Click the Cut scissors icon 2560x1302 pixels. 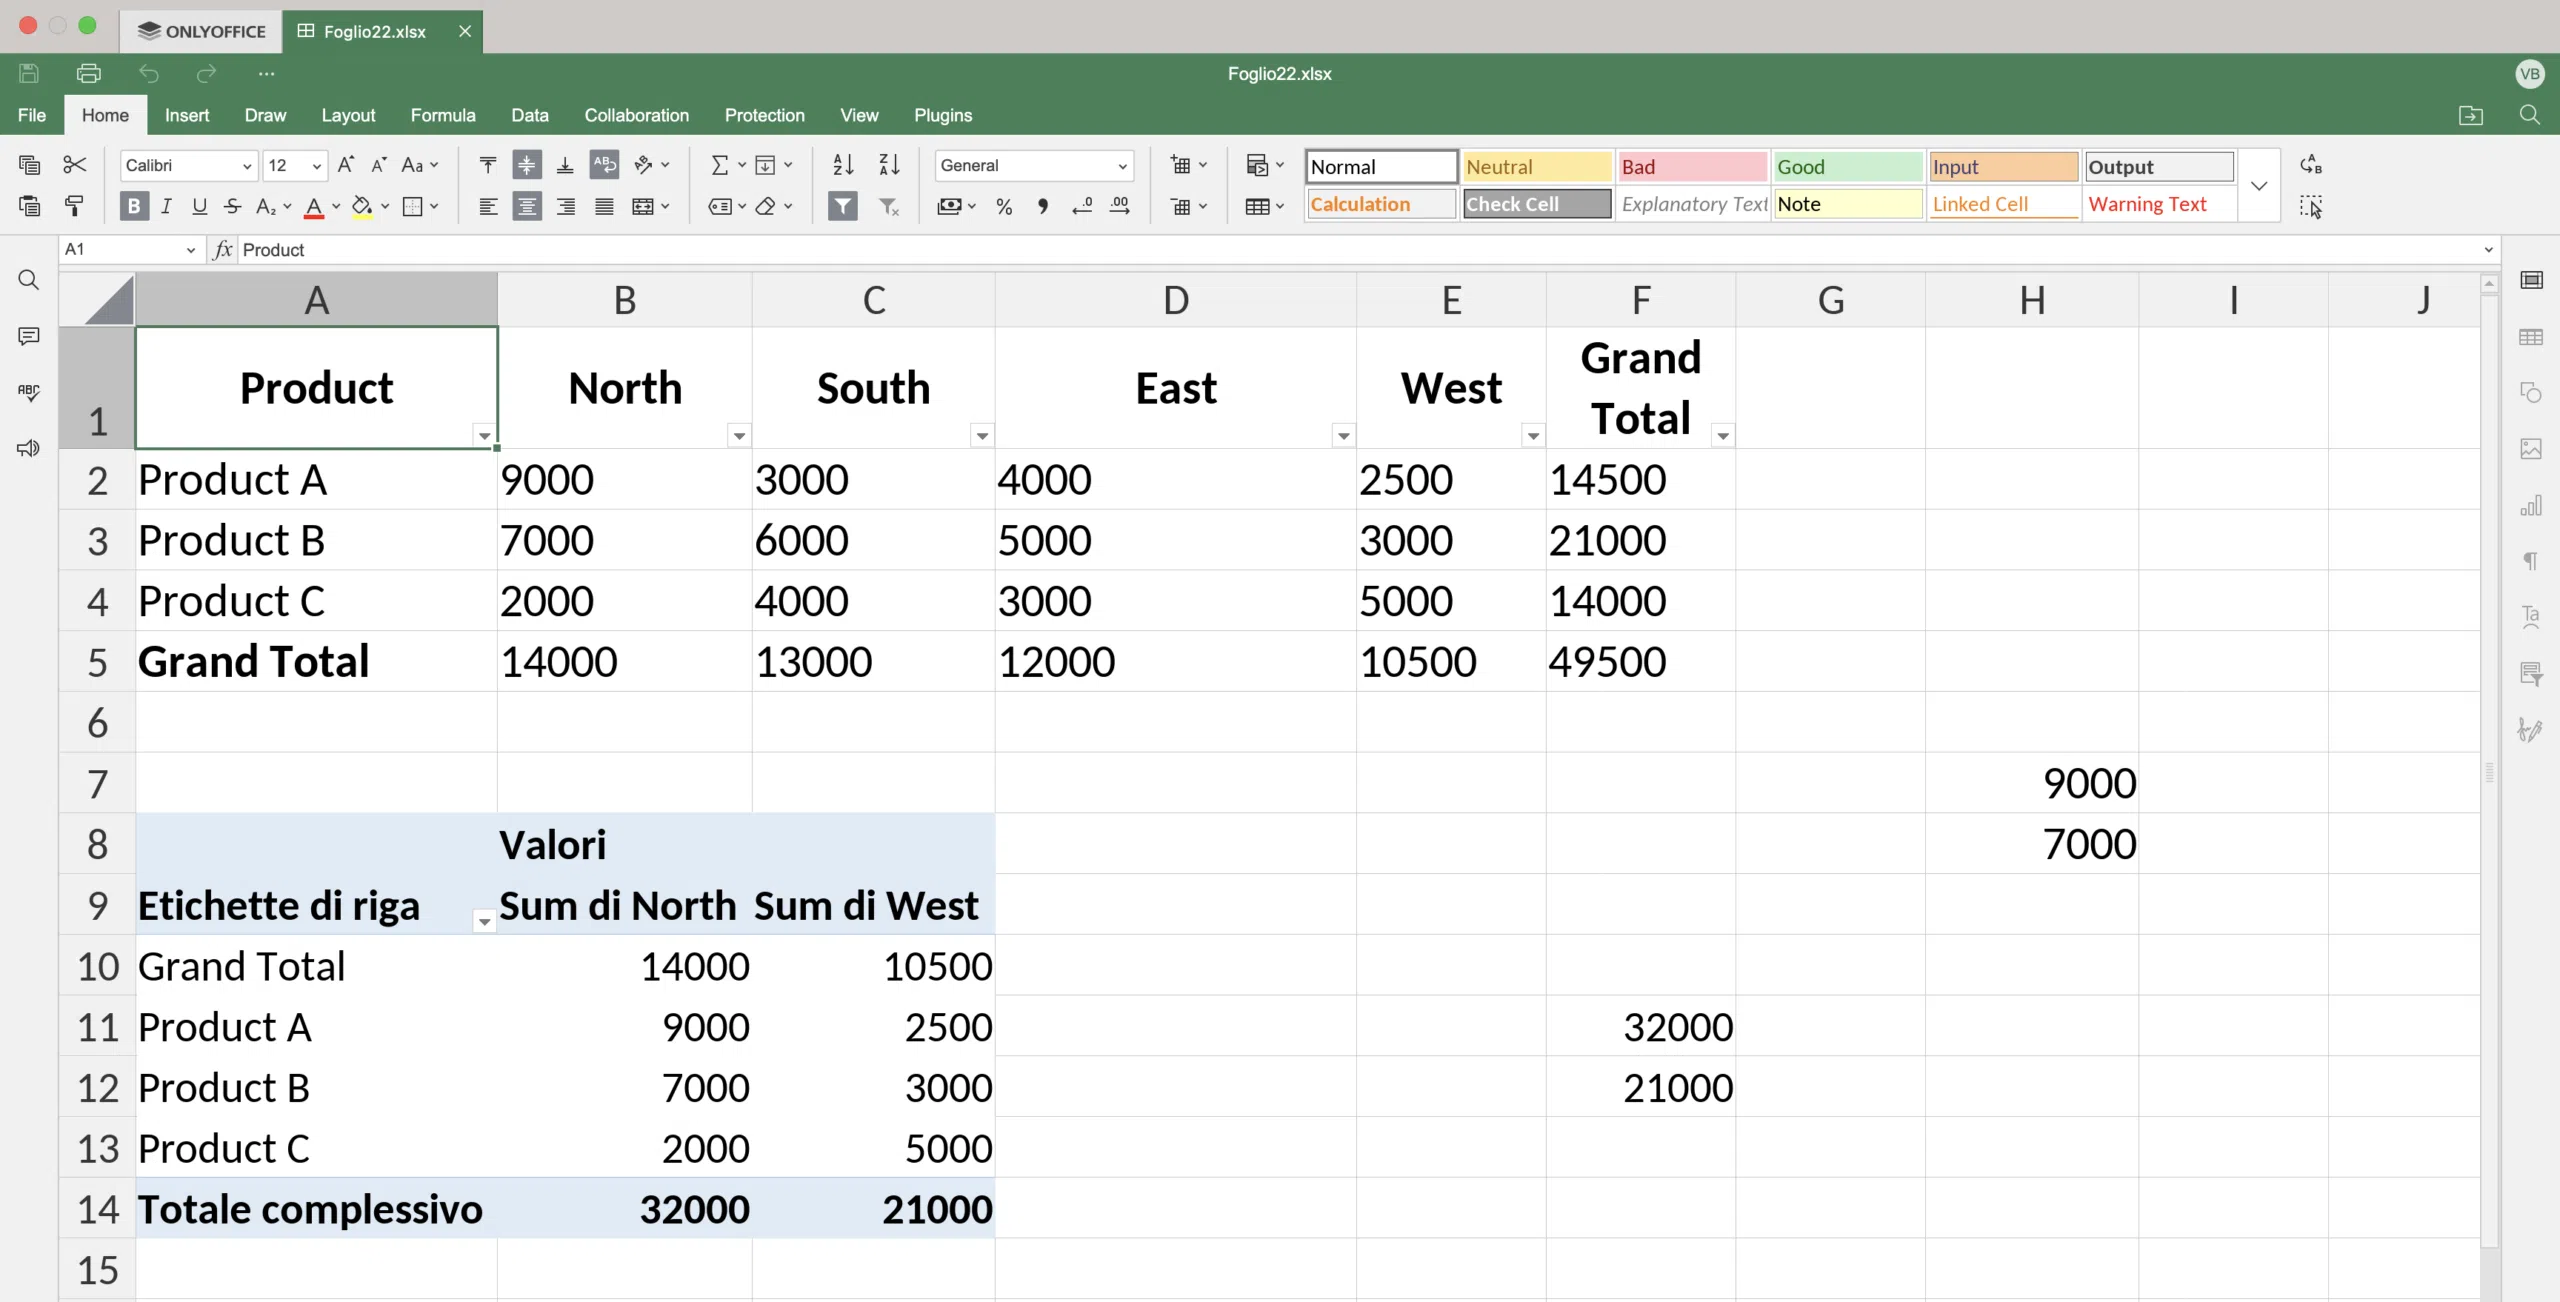[75, 165]
